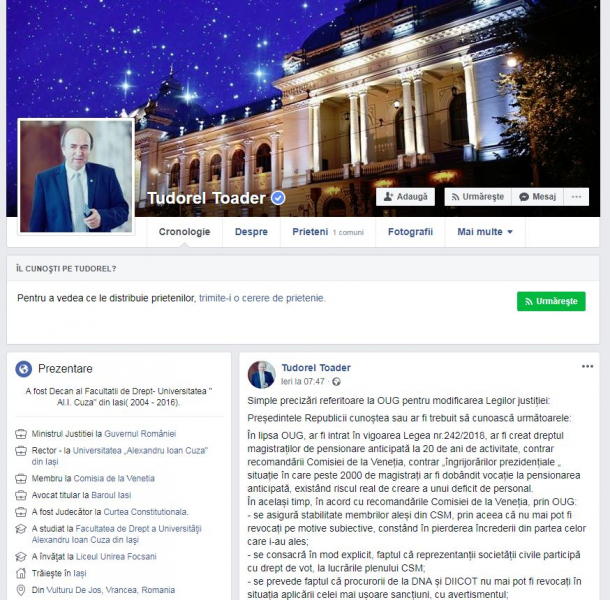Open the three-dots menu on cover photo
The image size is (610, 600).
pyautogui.click(x=577, y=197)
